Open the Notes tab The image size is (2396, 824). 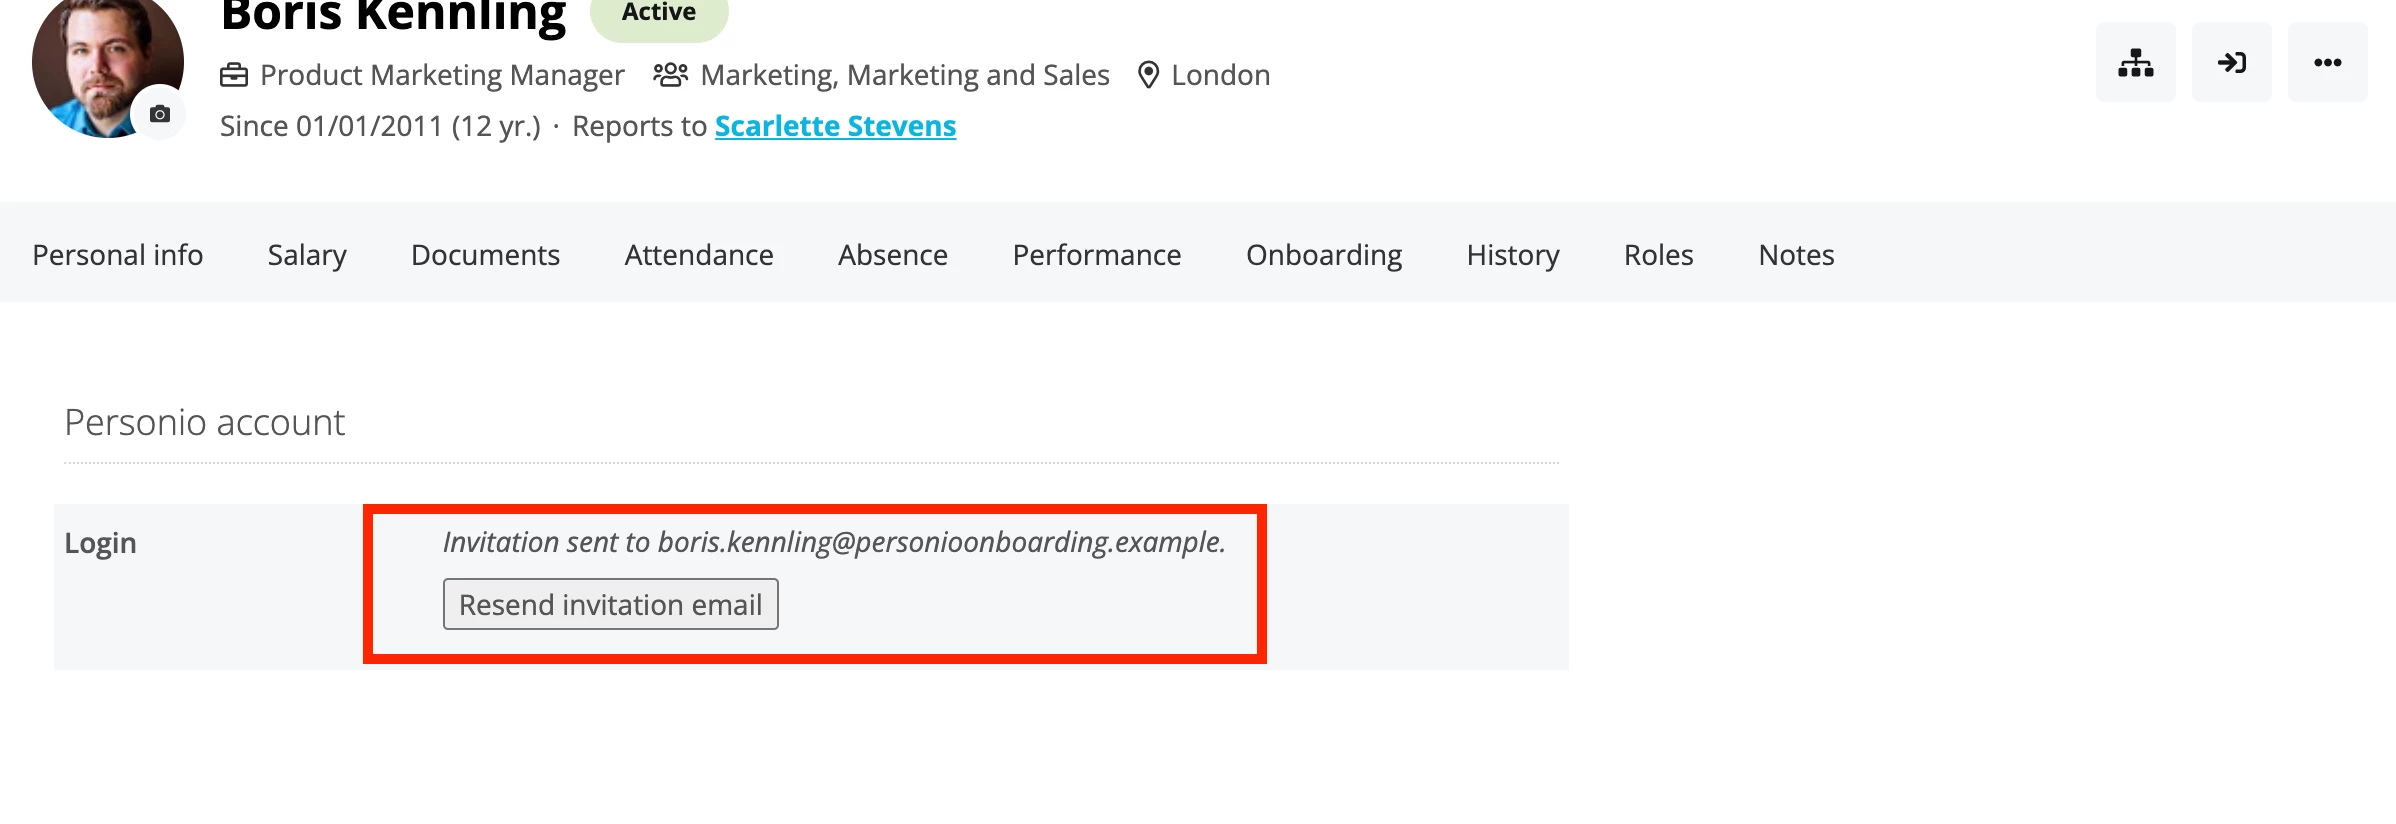(1796, 255)
